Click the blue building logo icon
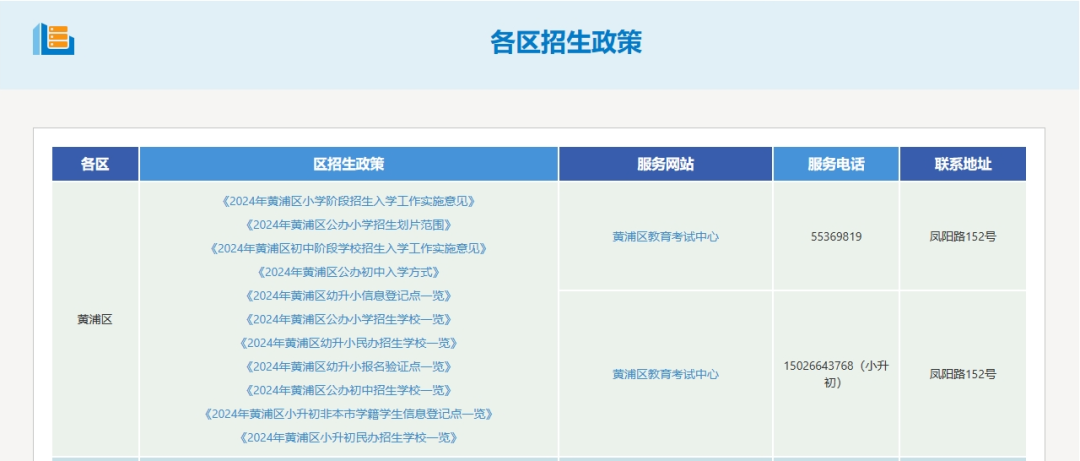The width and height of the screenshot is (1080, 461). (54, 39)
